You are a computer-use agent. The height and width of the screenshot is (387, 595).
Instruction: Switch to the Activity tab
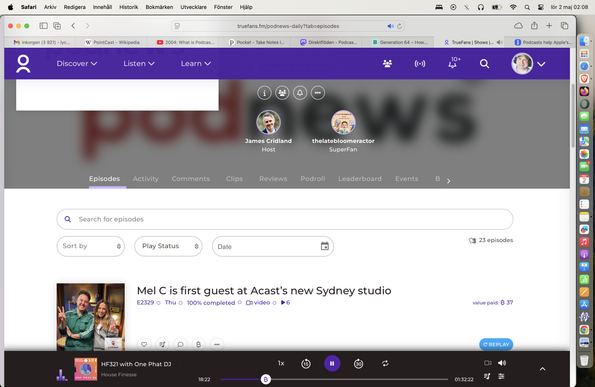(145, 179)
